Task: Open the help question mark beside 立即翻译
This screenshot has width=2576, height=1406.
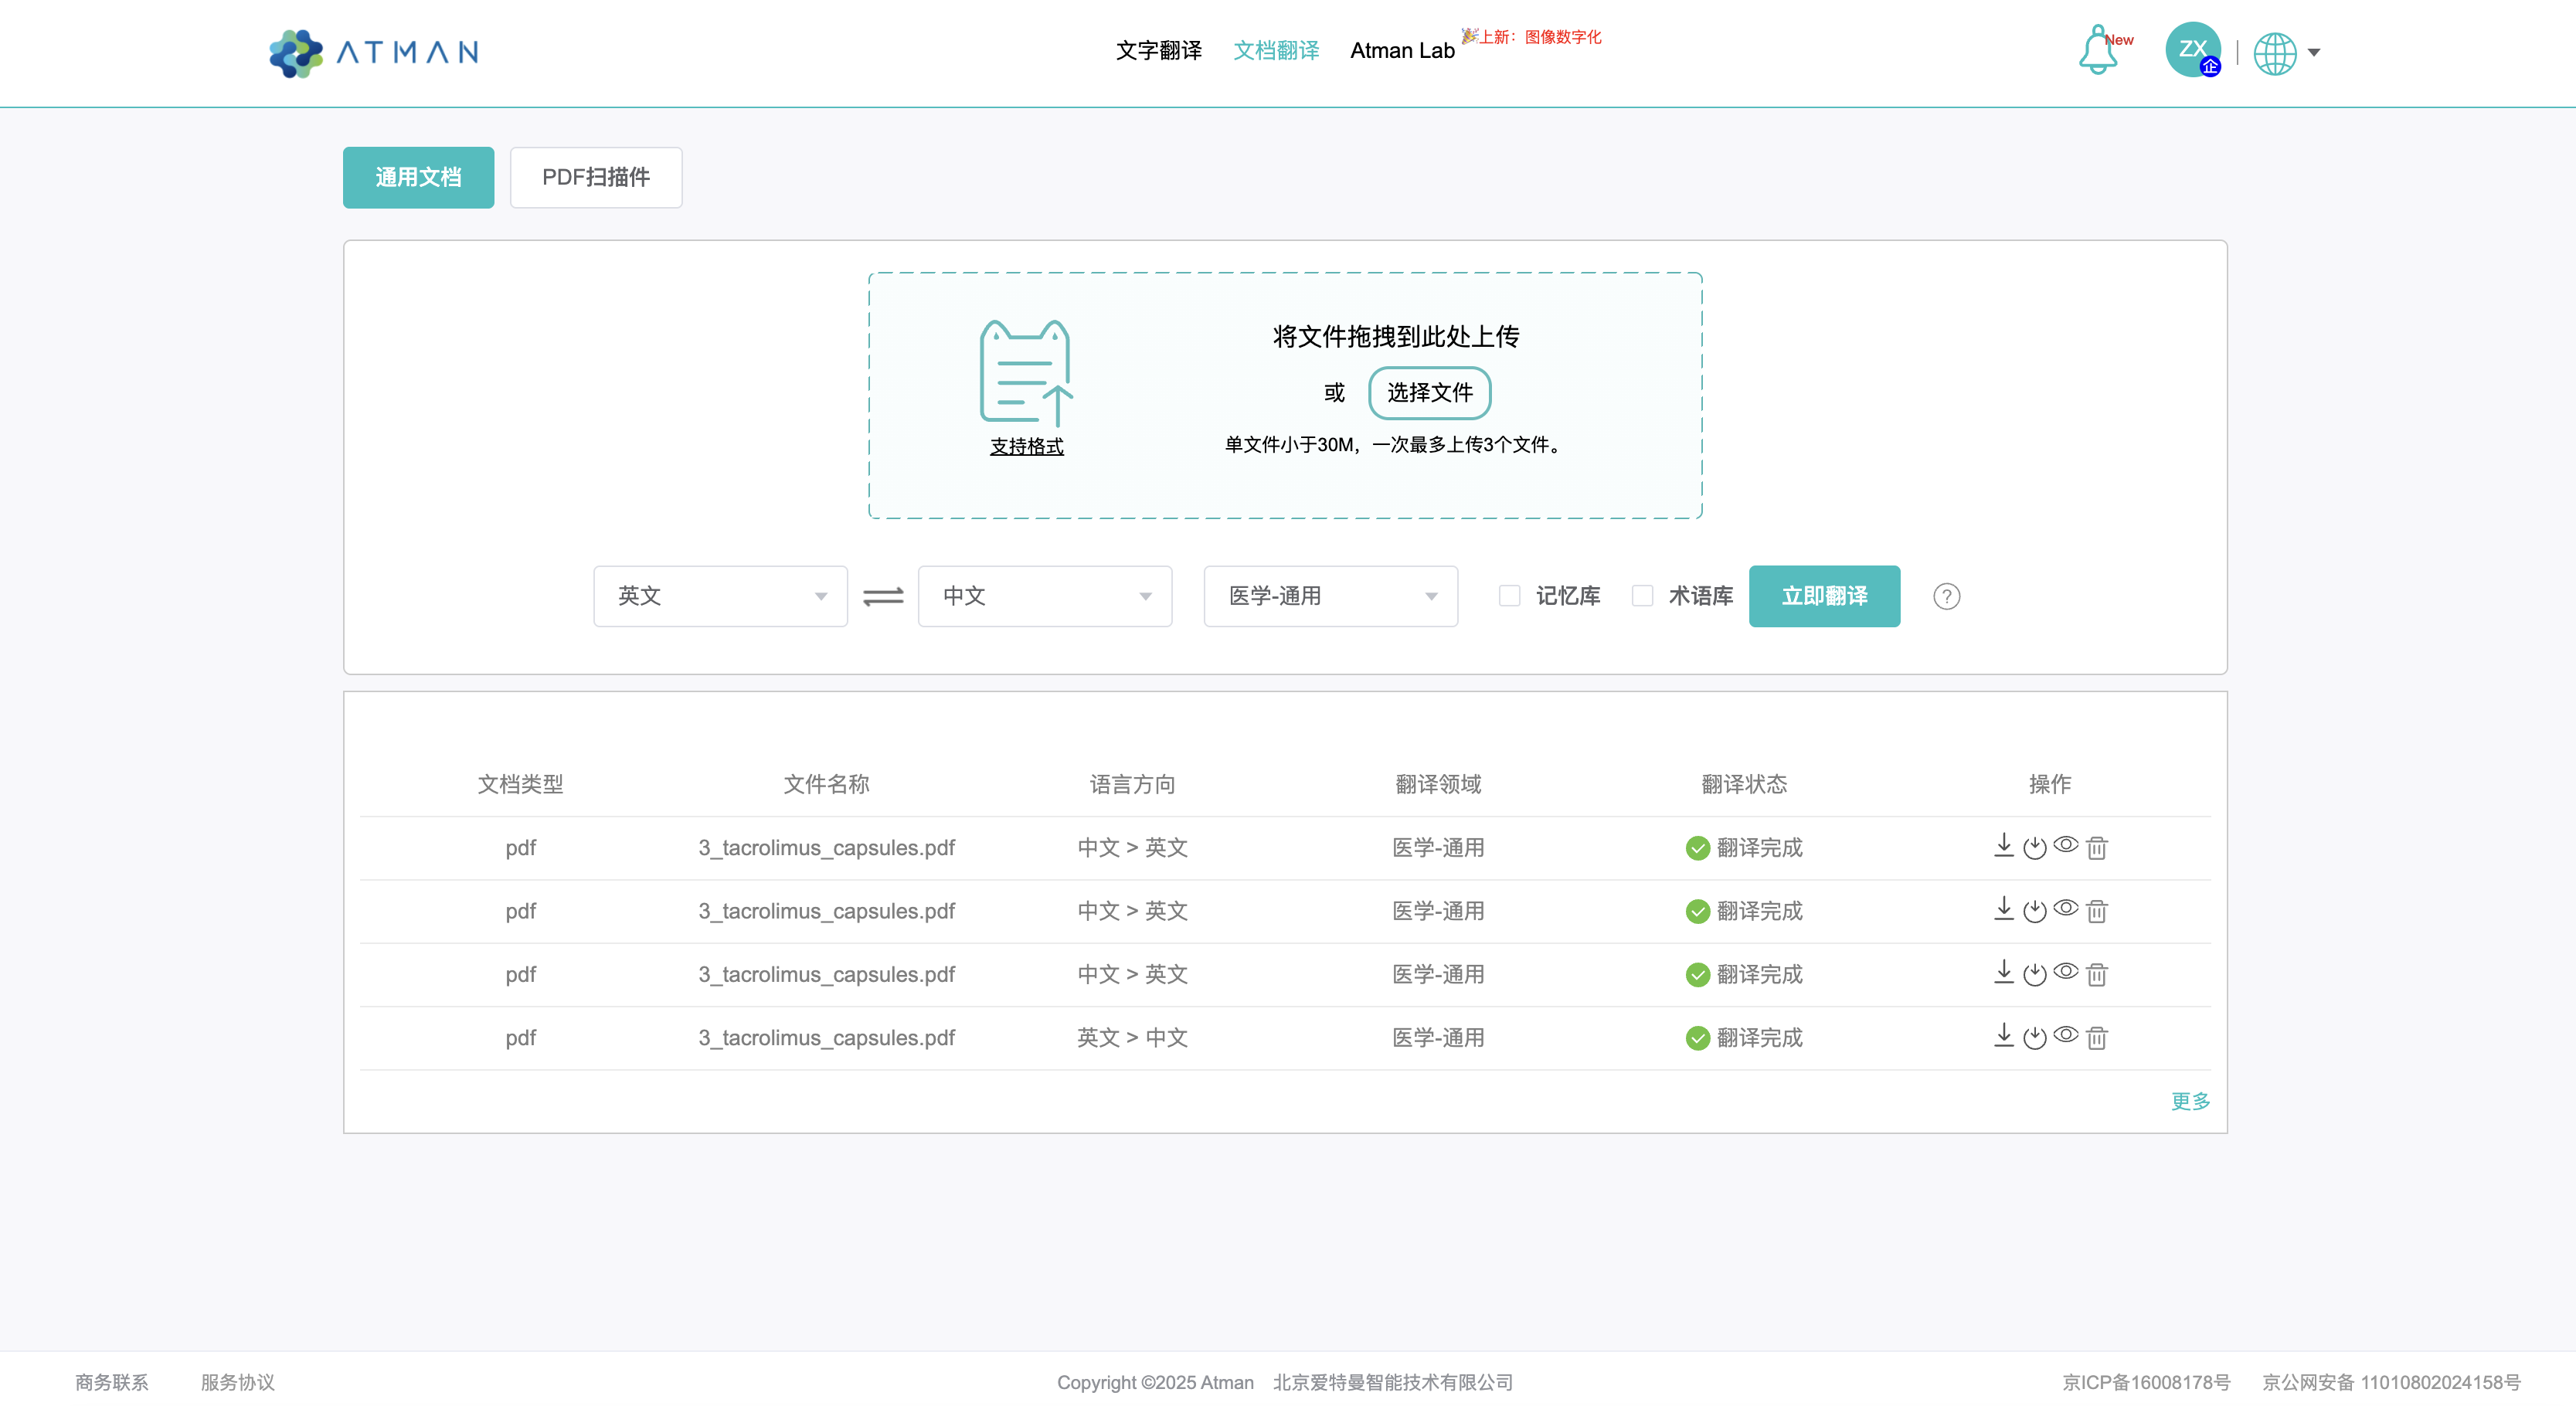Action: (x=1946, y=596)
